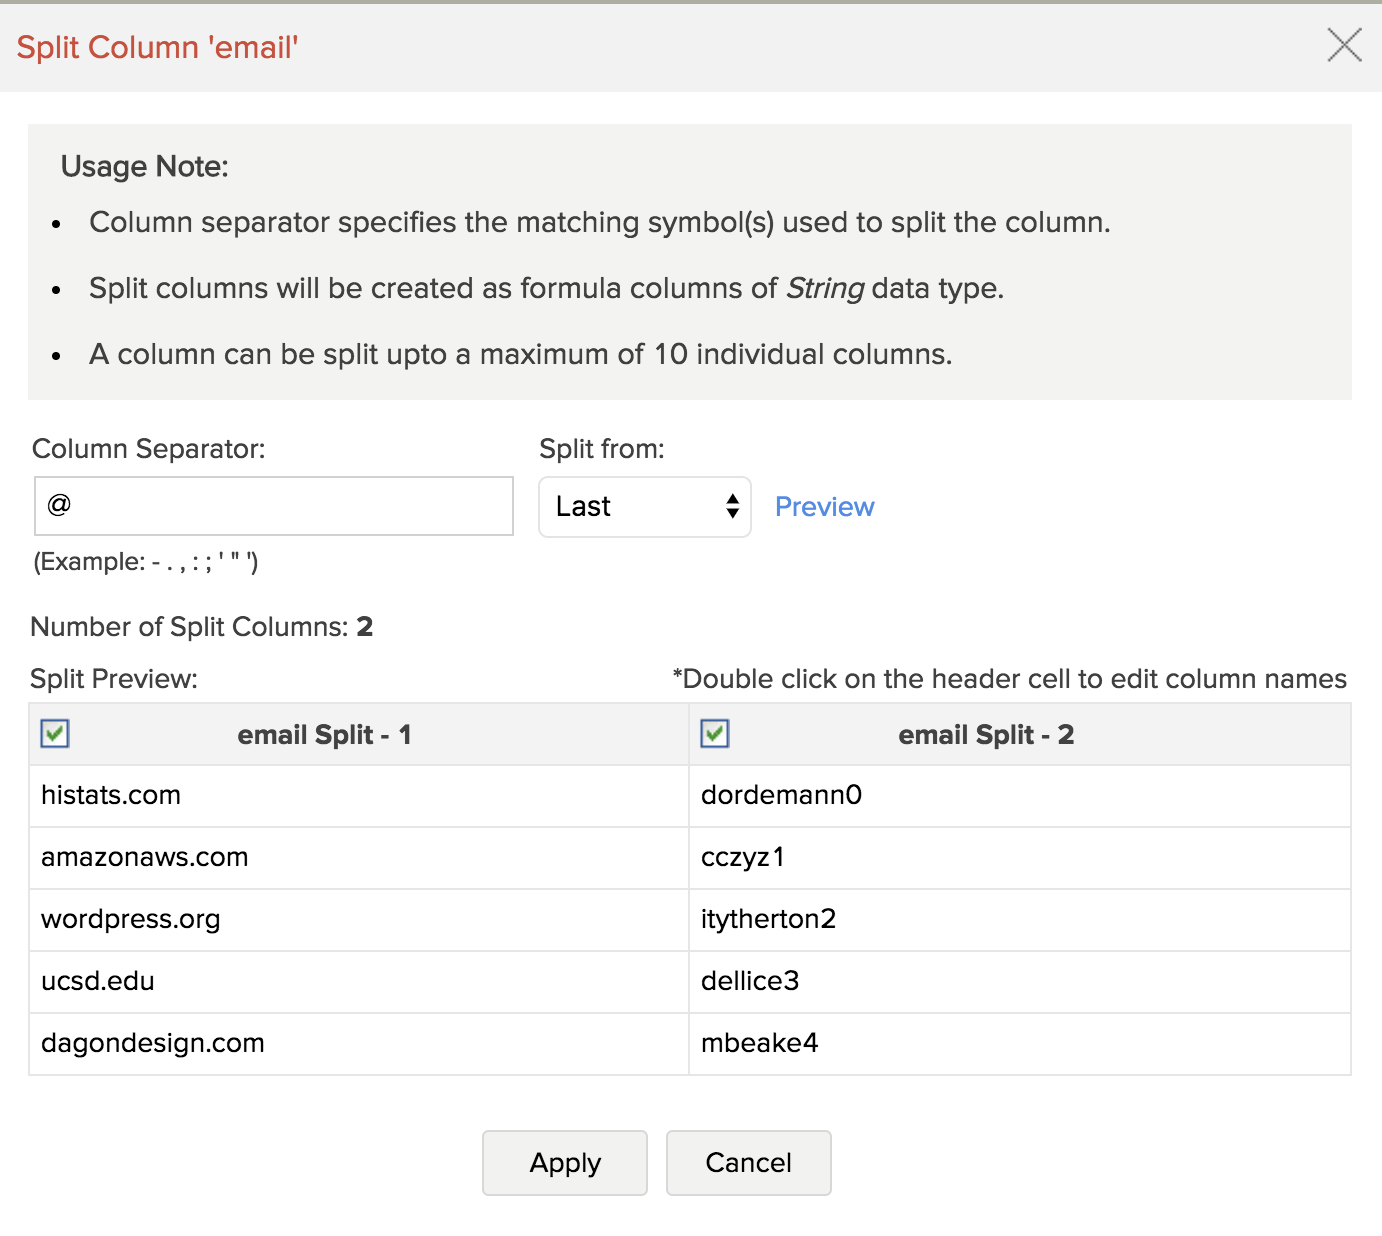Open the Split from dropdown
The width and height of the screenshot is (1382, 1236).
(644, 507)
